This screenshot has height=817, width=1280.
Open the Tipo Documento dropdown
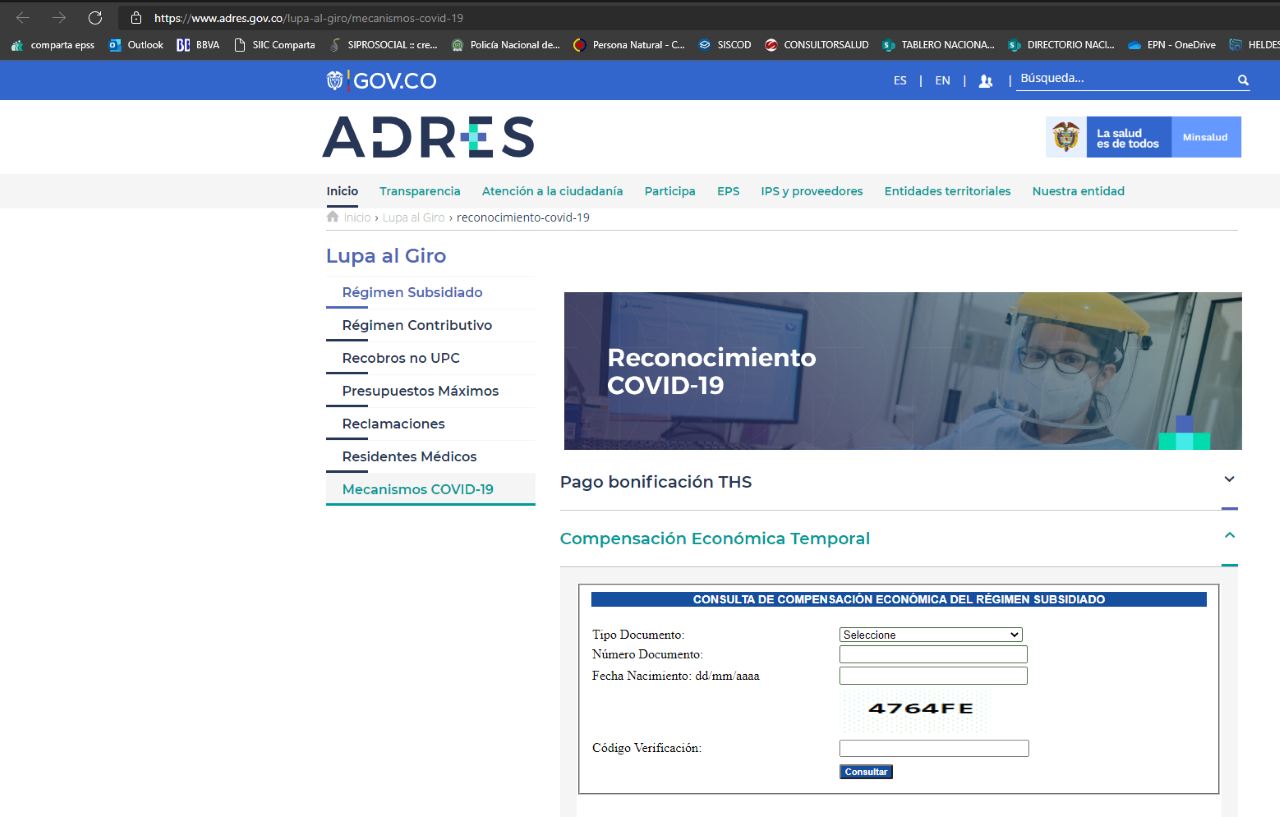point(931,635)
